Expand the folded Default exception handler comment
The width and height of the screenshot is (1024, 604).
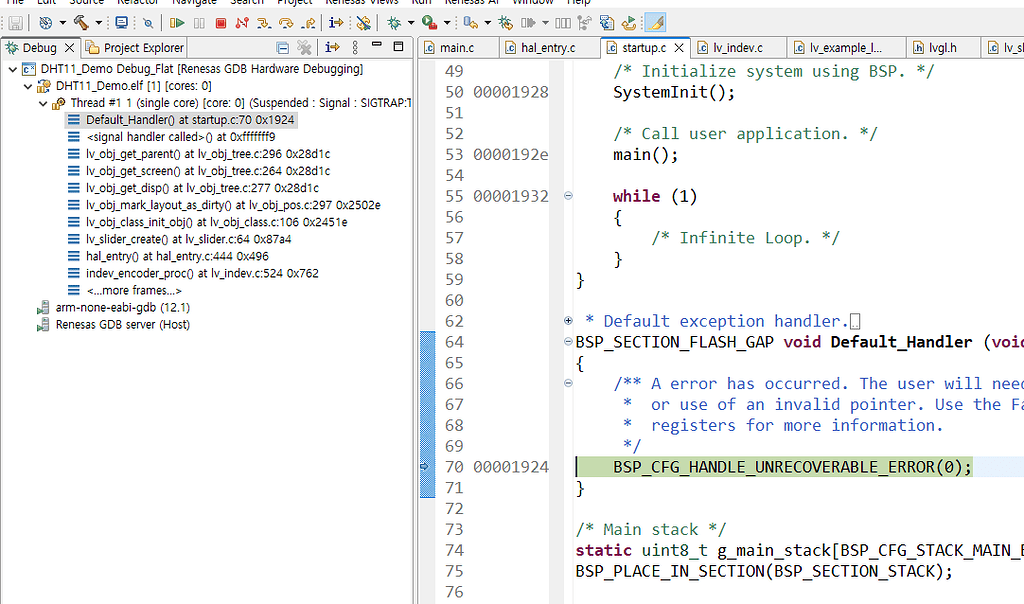568,321
